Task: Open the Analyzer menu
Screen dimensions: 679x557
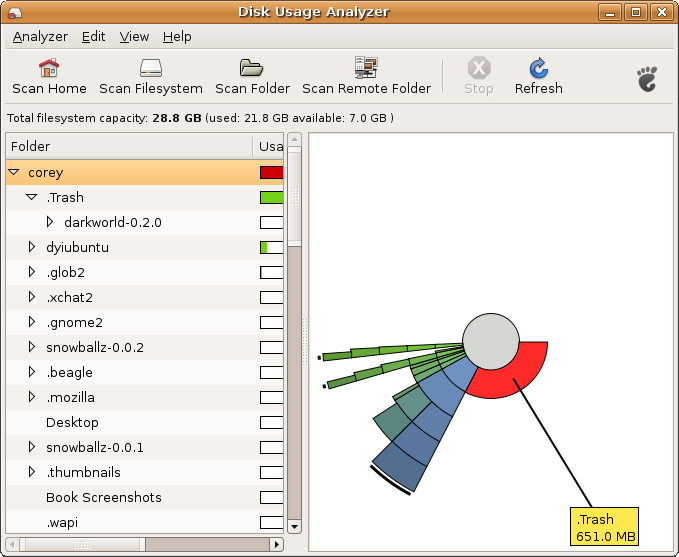Action: click(x=40, y=36)
